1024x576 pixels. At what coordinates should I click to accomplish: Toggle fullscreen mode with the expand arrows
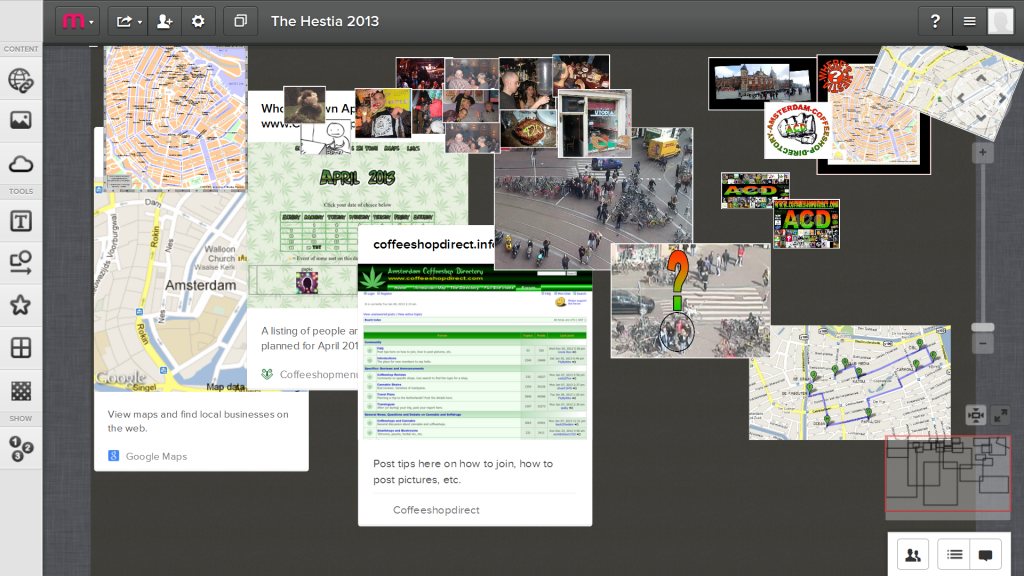point(1000,415)
